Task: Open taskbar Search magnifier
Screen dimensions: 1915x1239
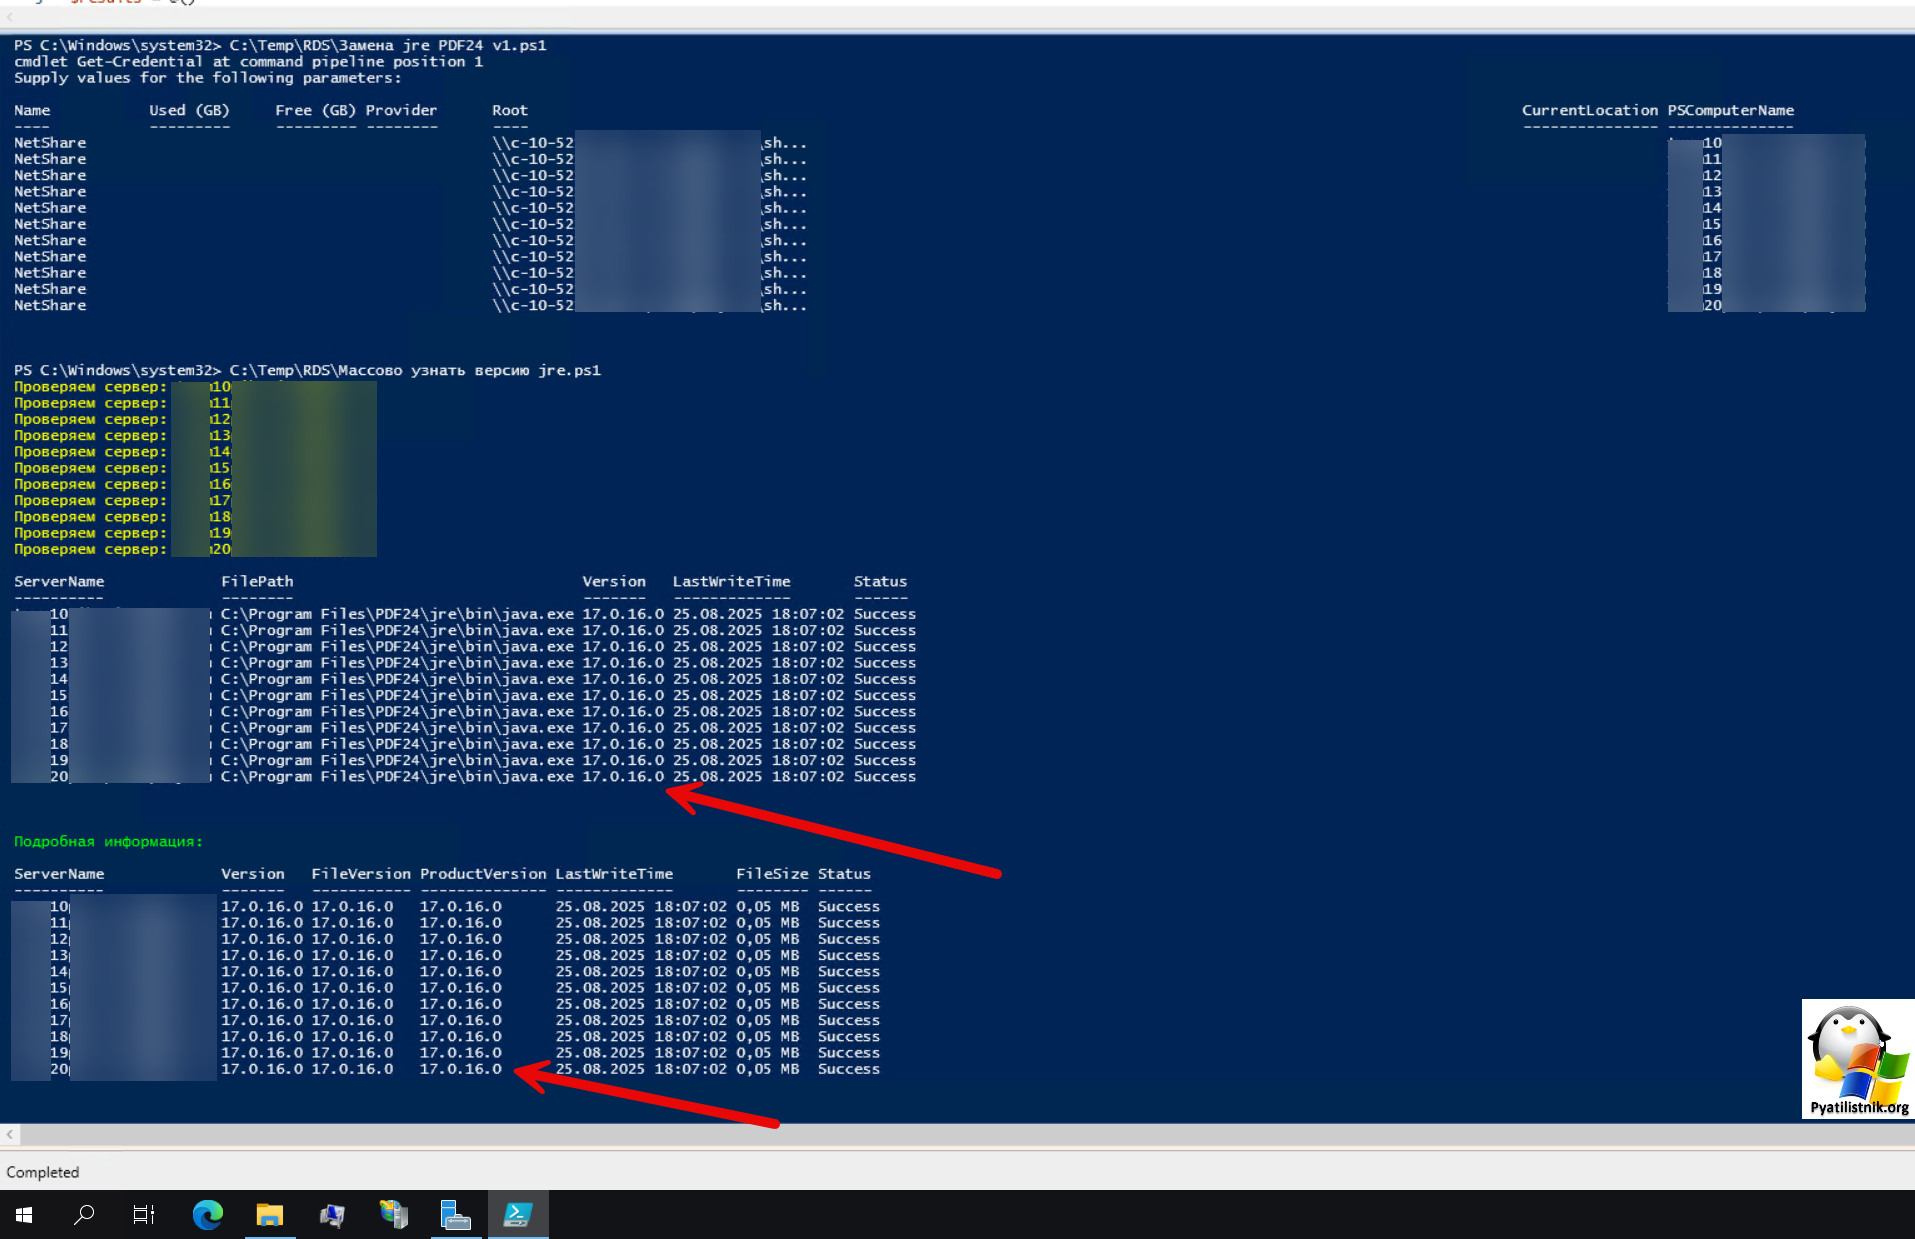Action: [x=84, y=1214]
